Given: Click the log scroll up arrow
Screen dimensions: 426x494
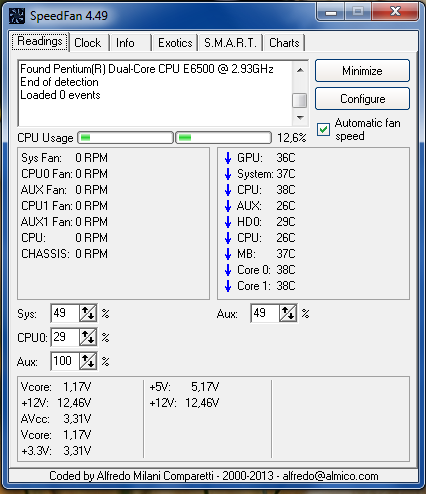Looking at the screenshot, I should coord(300,70).
